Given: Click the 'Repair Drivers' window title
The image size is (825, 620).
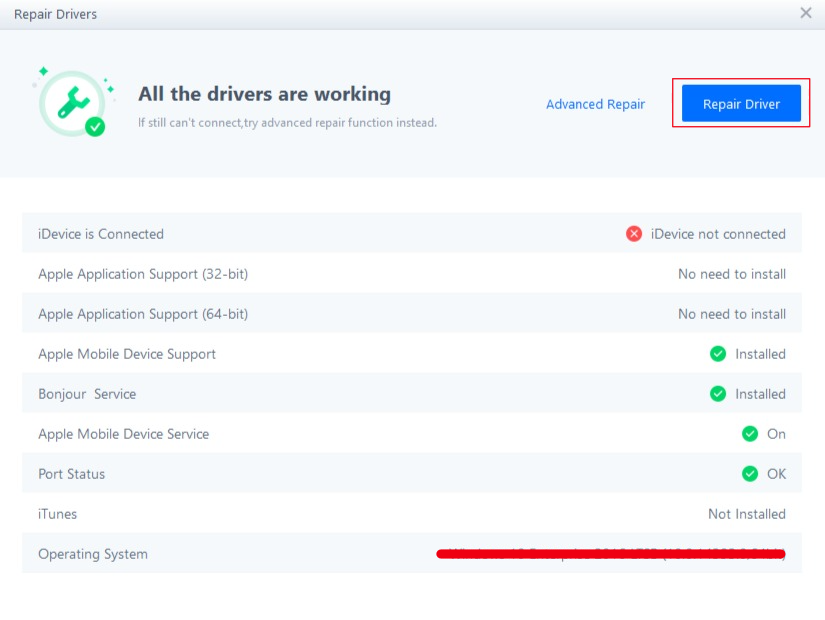Looking at the screenshot, I should pyautogui.click(x=55, y=14).
